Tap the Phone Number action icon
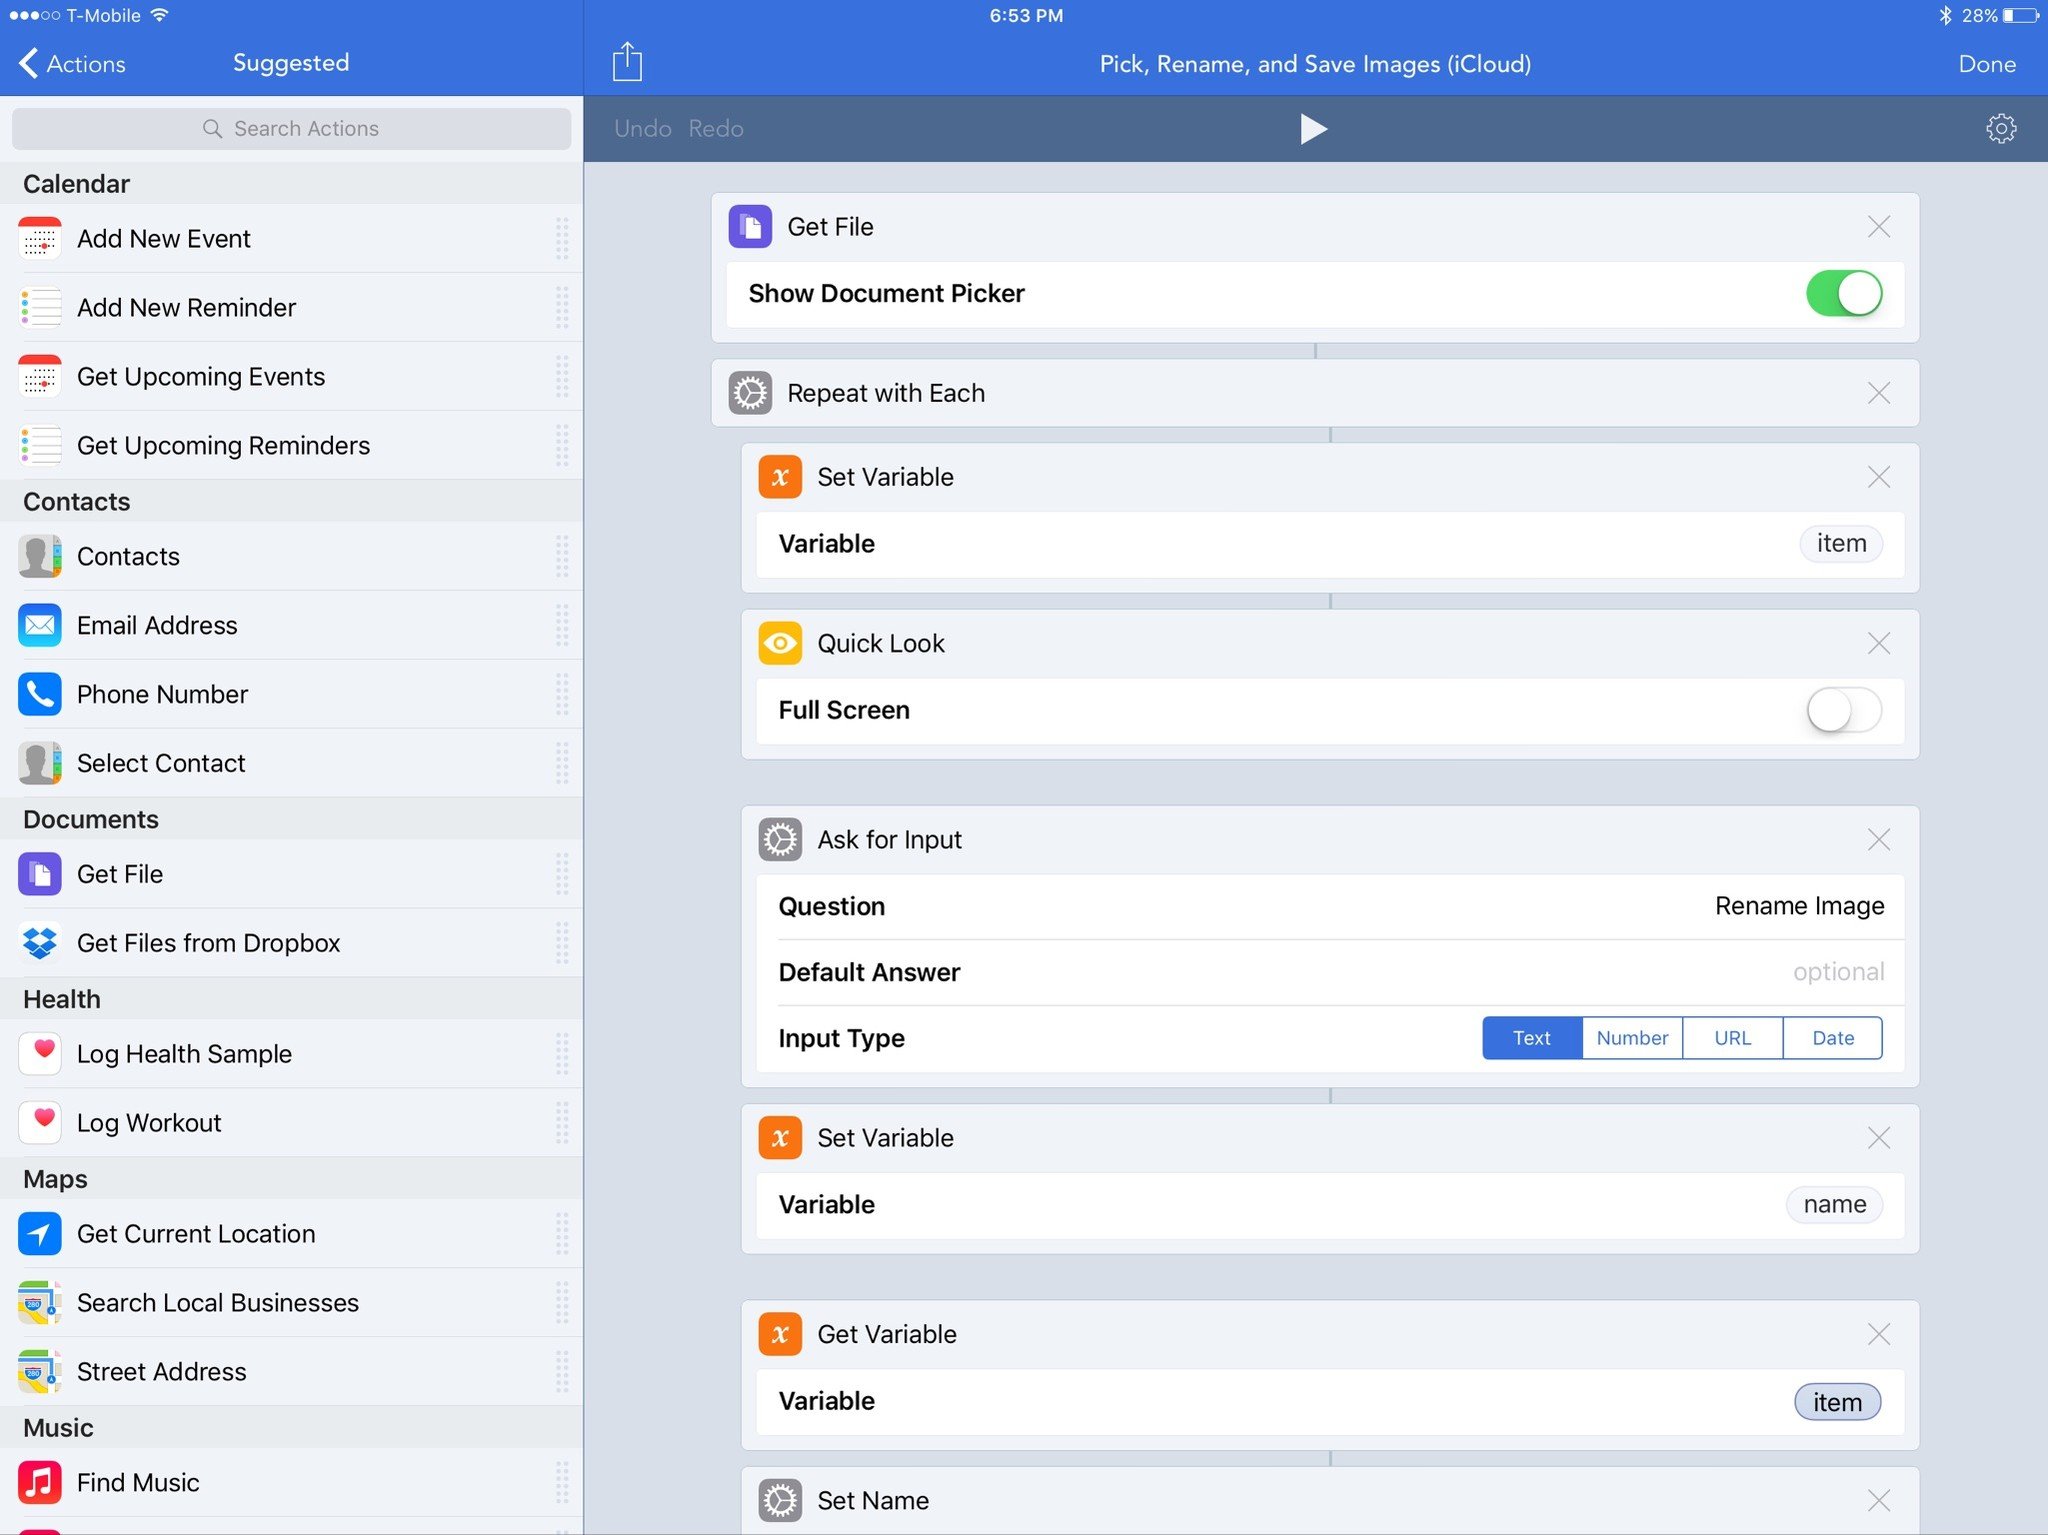The width and height of the screenshot is (2048, 1535). pos(40,694)
